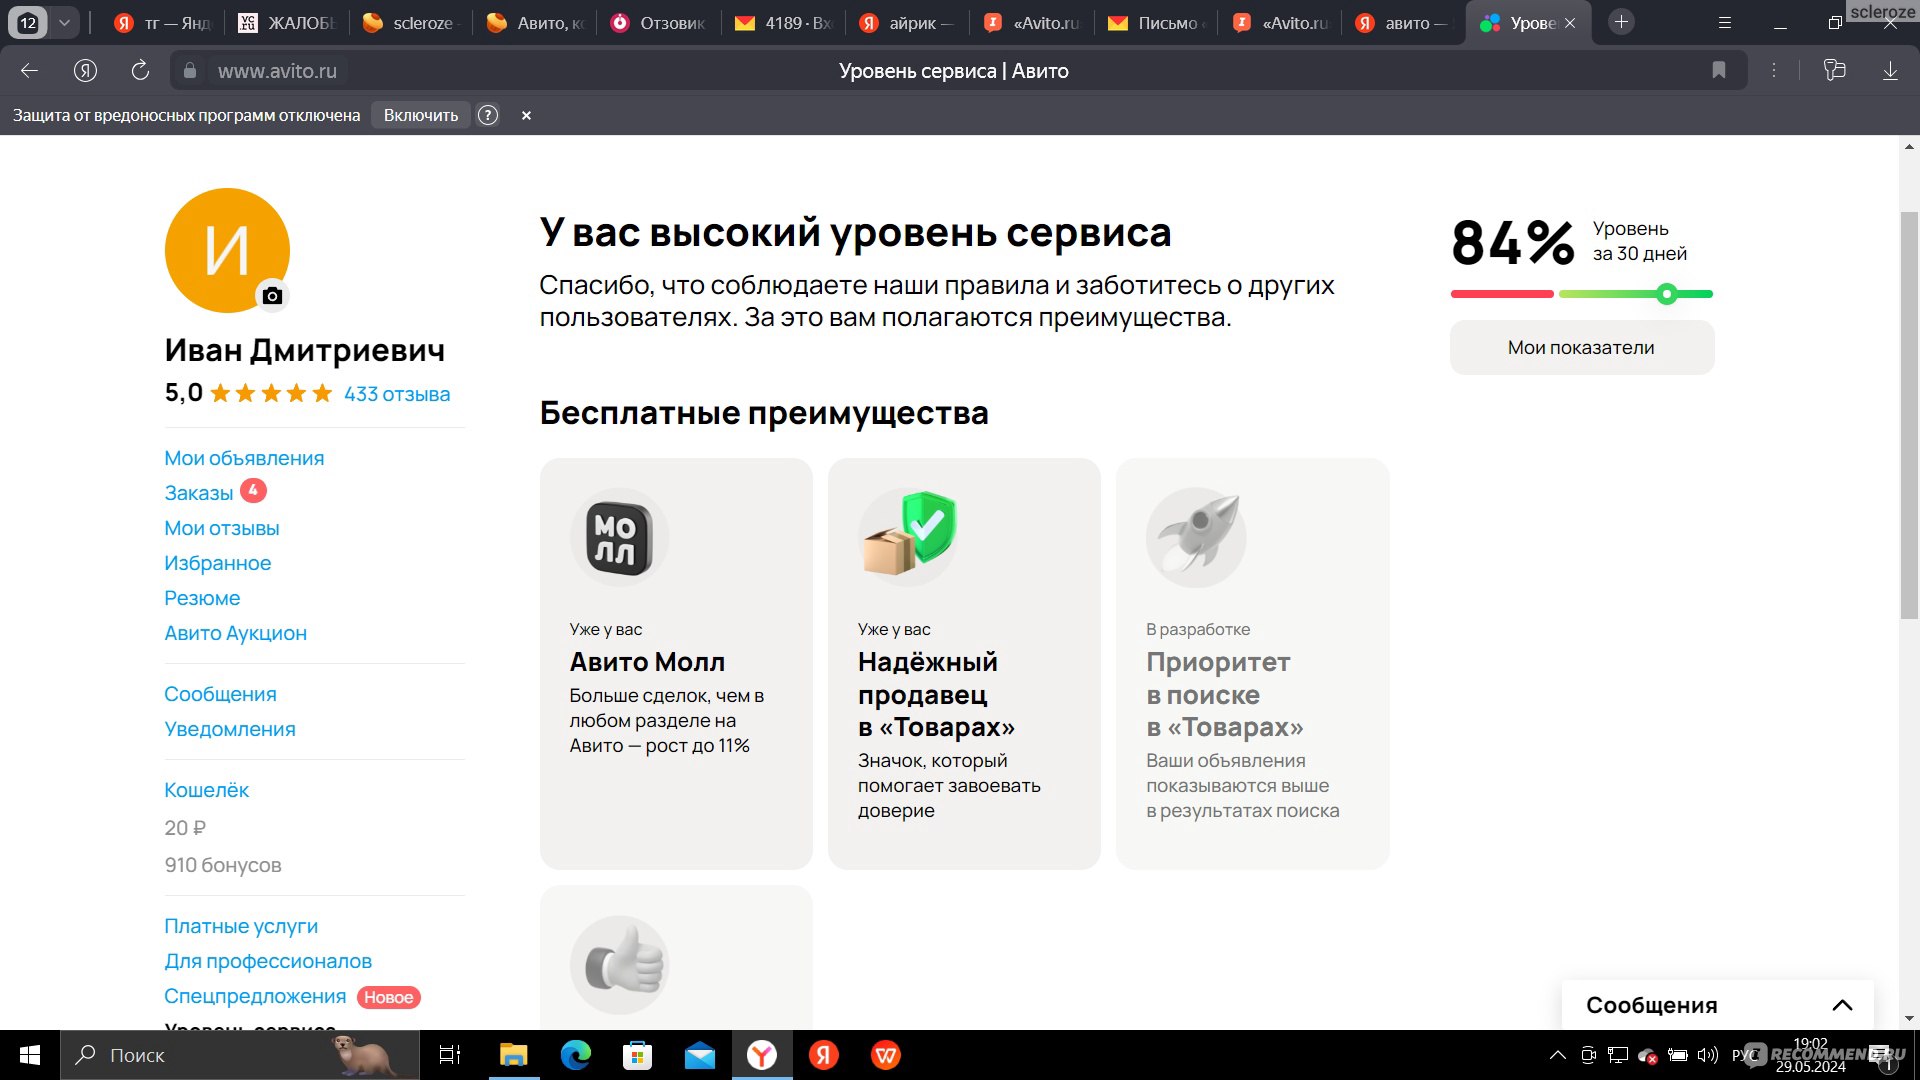Viewport: 1920px width, 1080px height.
Task: Click the Мои показатели button
Action: (x=1581, y=347)
